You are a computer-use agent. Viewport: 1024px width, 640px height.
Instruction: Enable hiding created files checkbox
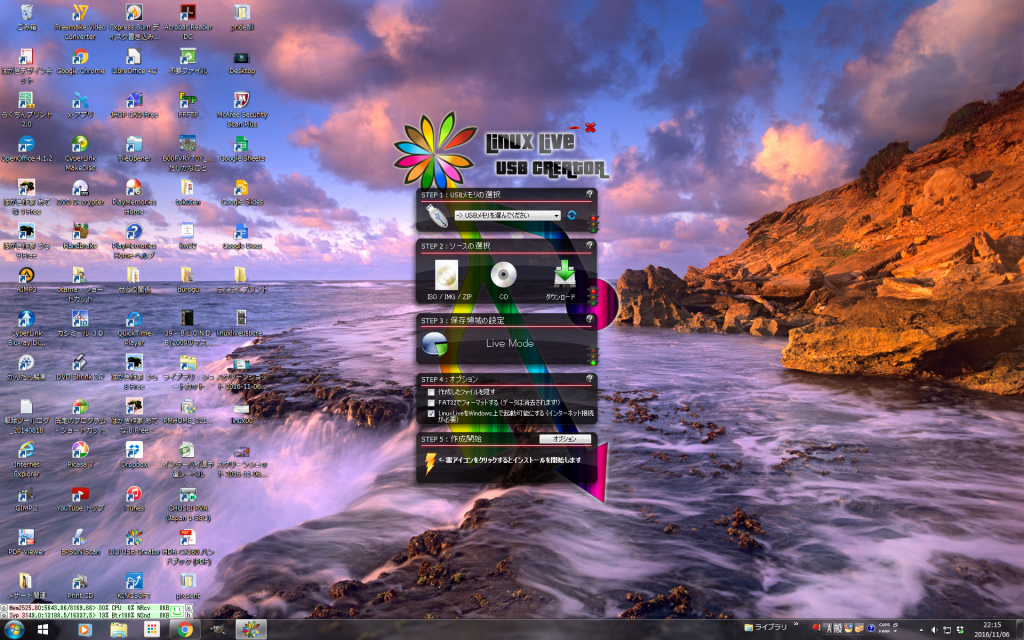431,392
